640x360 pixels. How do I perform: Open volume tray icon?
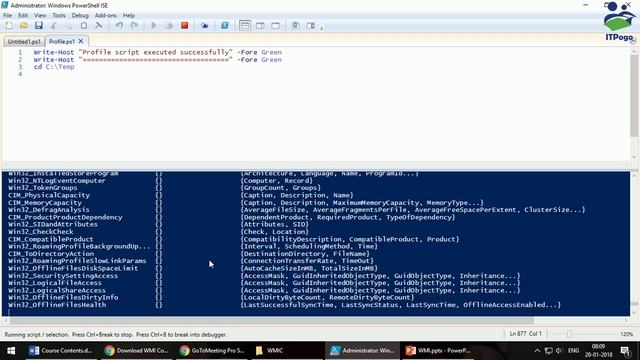(x=559, y=351)
